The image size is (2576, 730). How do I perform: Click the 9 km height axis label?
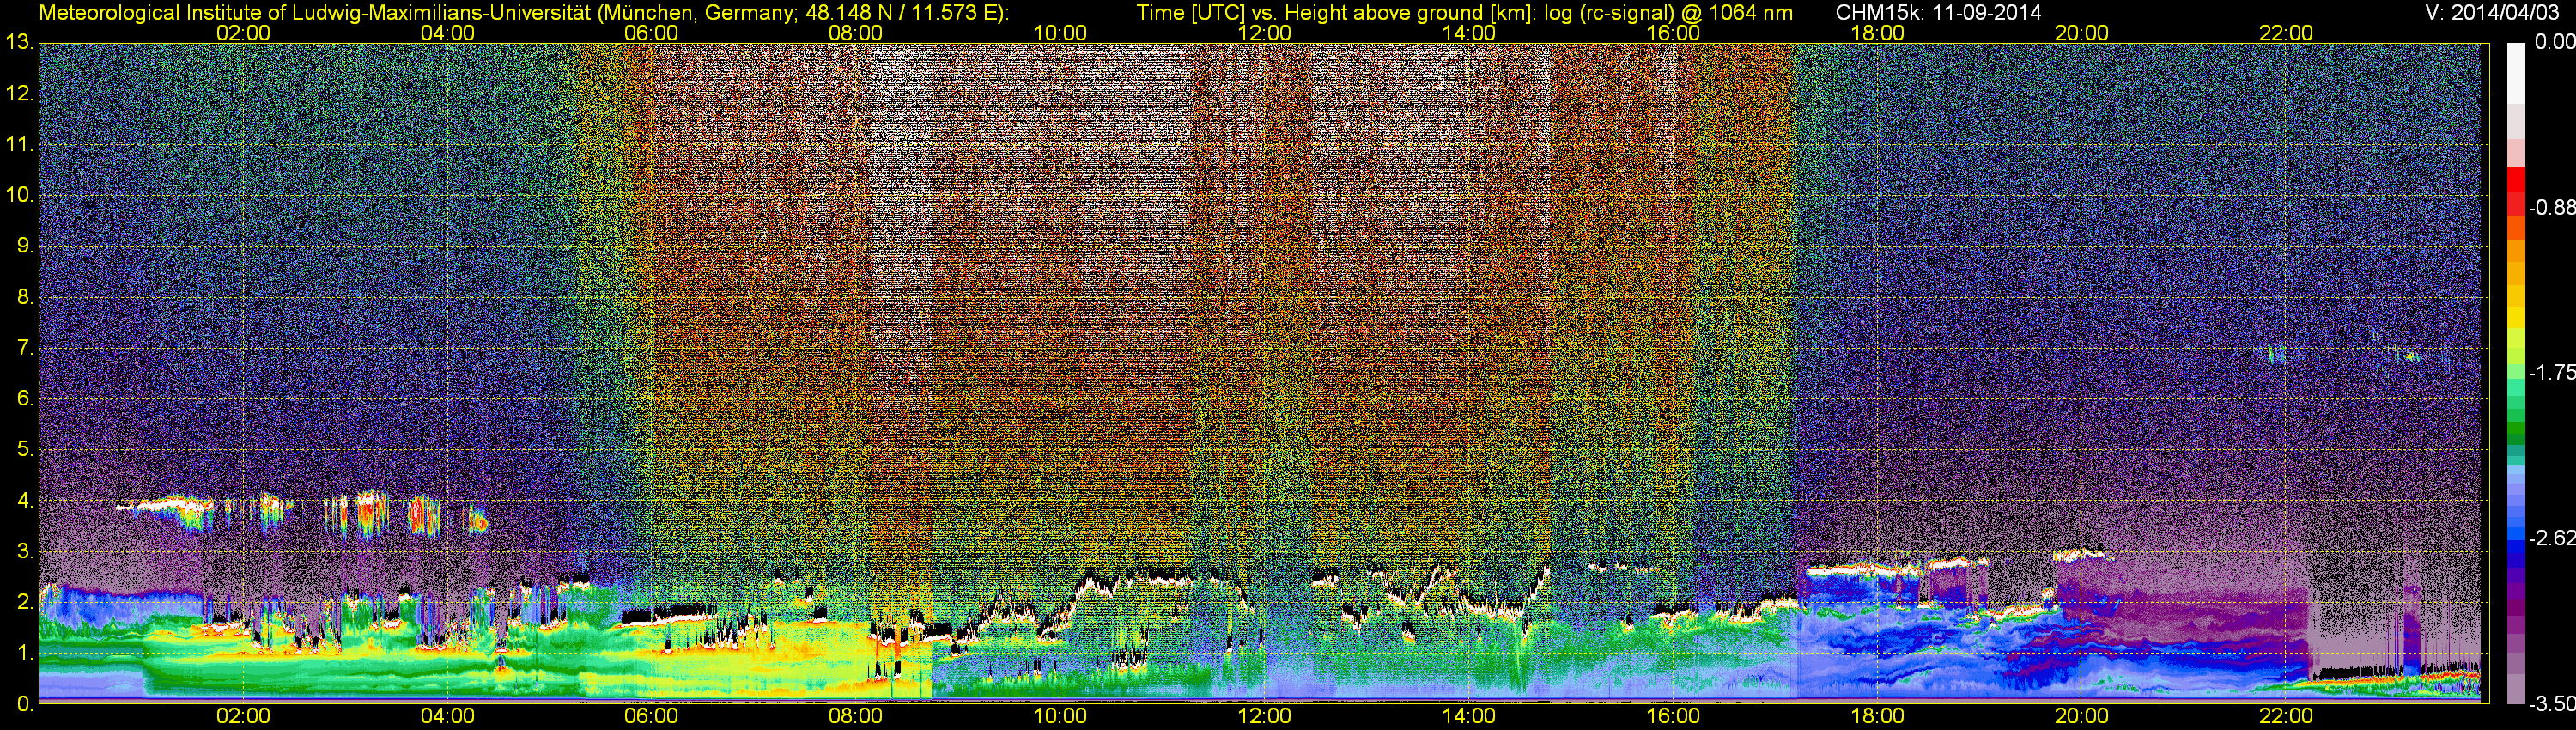[x=24, y=246]
